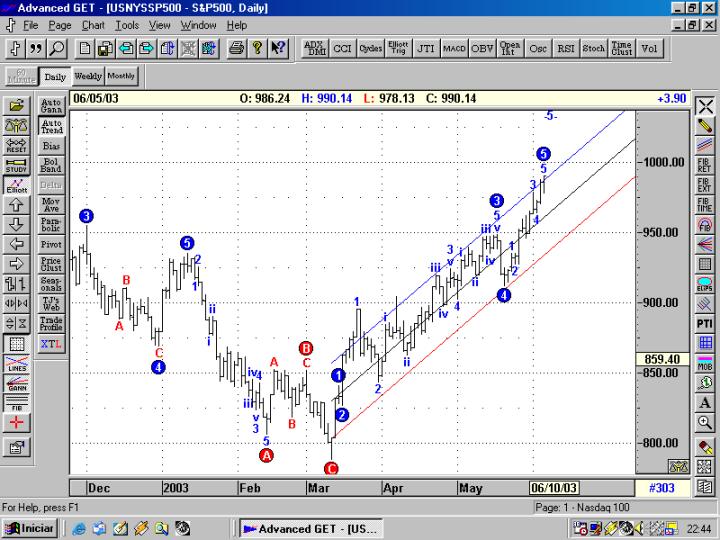720x540 pixels.
Task: Select the MOB tool icon
Action: [704, 363]
